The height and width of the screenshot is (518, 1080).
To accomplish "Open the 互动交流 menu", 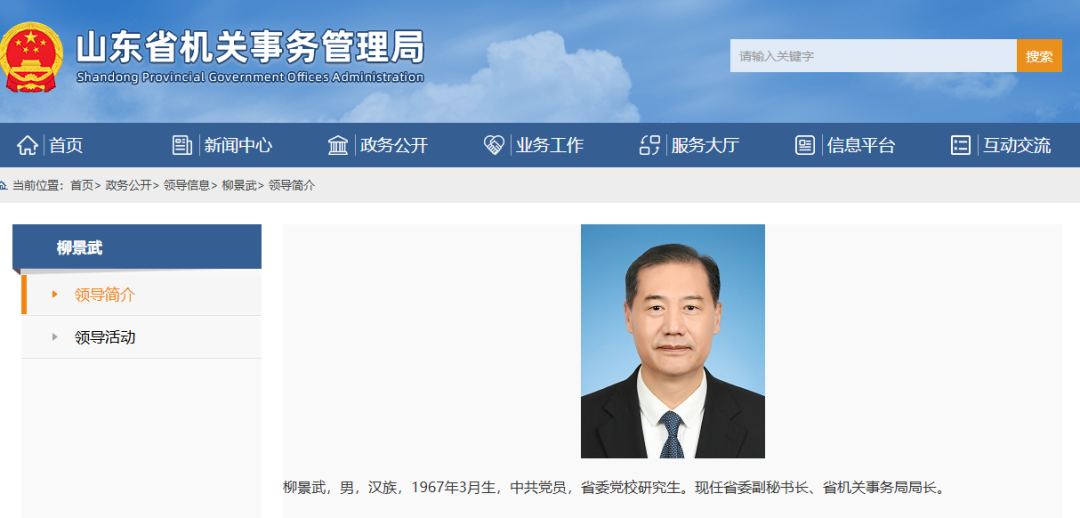I will (1017, 145).
